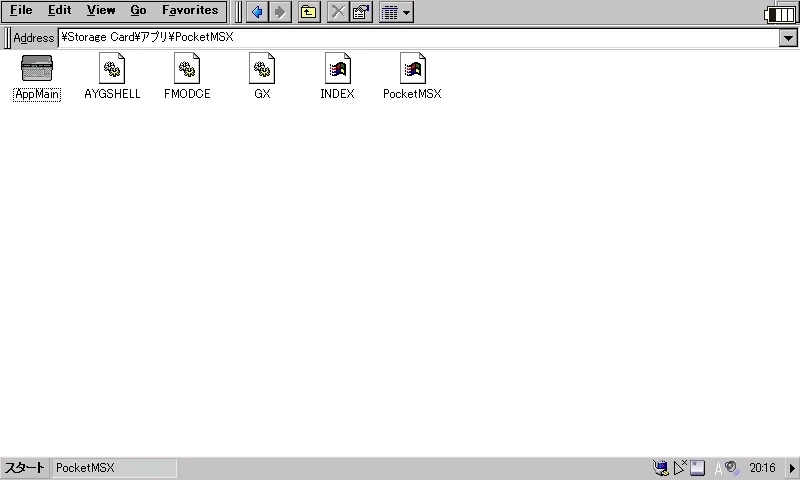Screen dimensions: 800x480
Task: Open the File menu
Action: coord(21,10)
